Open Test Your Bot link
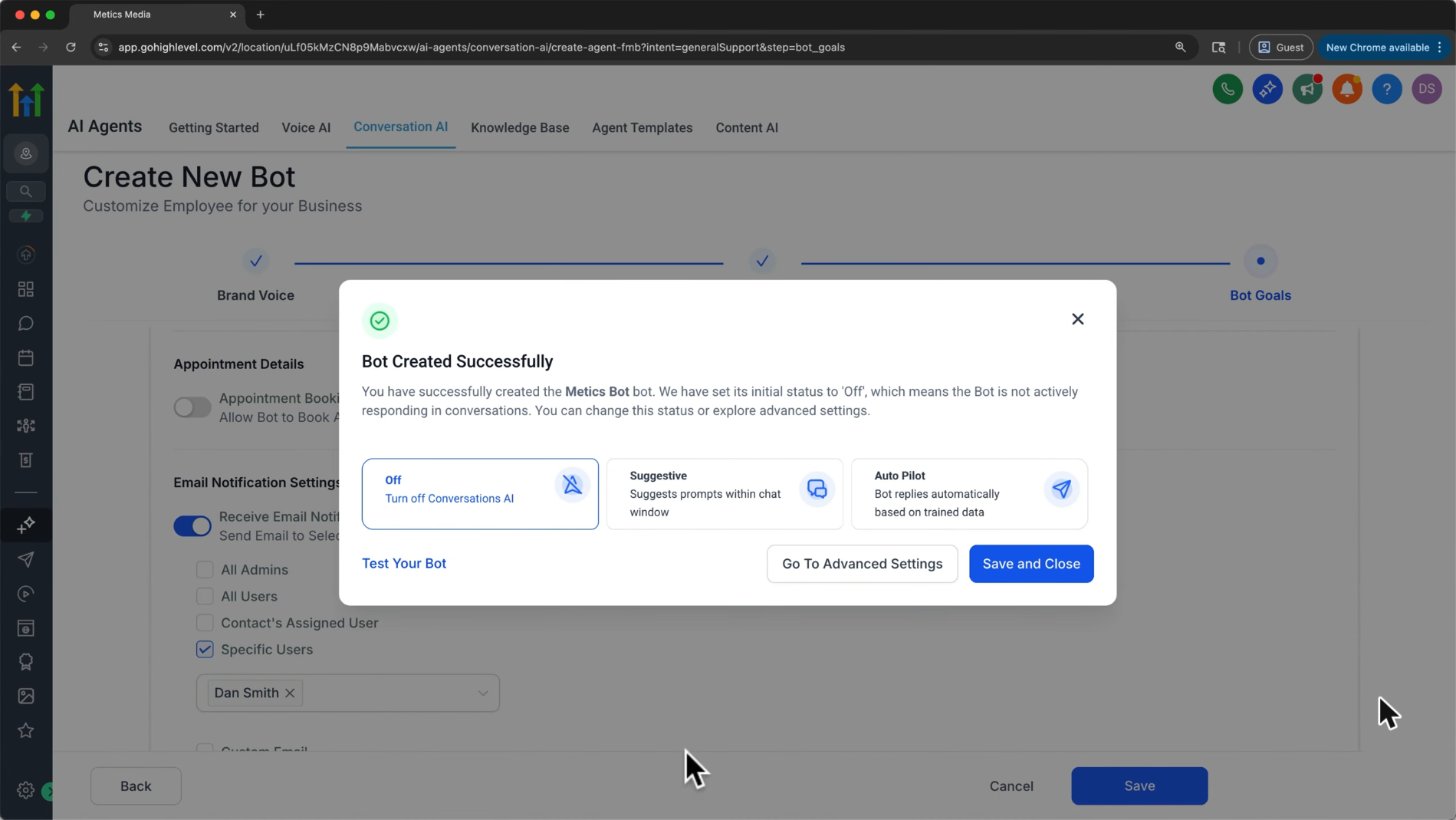This screenshot has width=1456, height=820. 404,563
